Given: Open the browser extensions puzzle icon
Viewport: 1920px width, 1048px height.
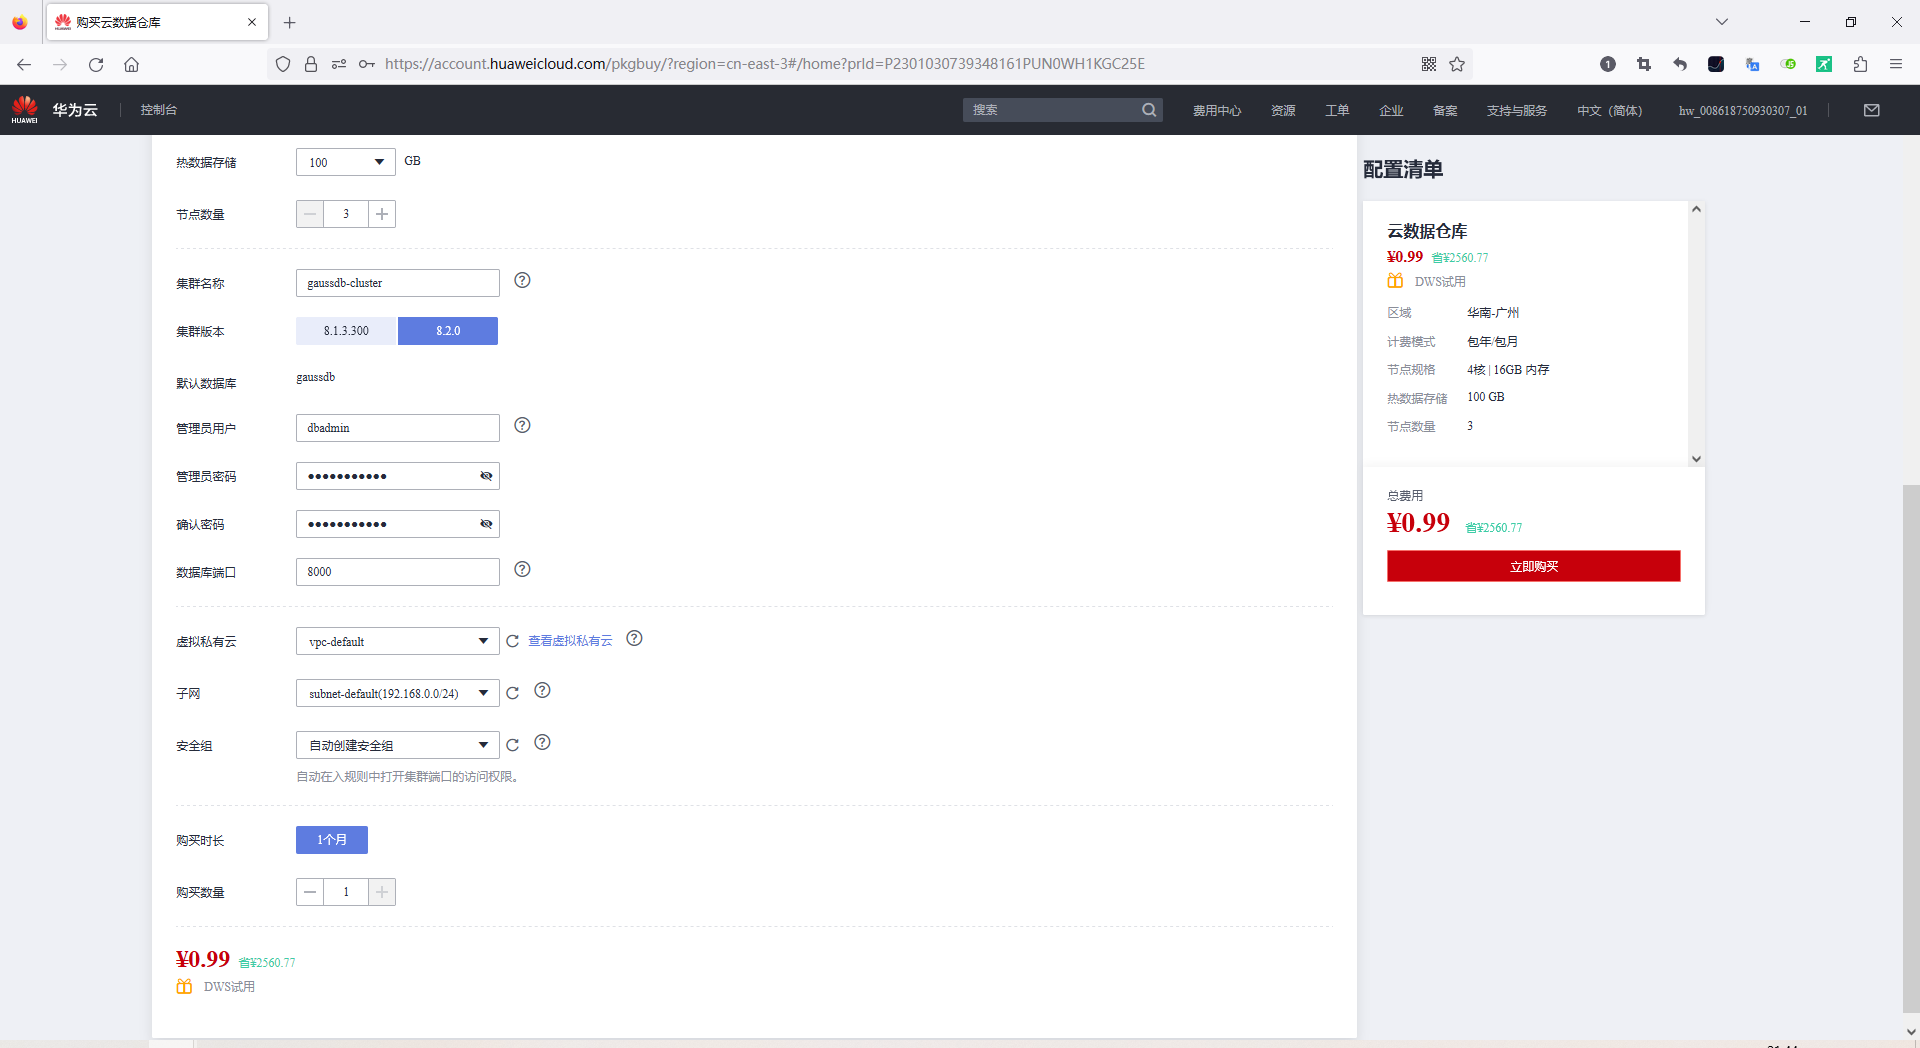Looking at the screenshot, I should [1860, 64].
